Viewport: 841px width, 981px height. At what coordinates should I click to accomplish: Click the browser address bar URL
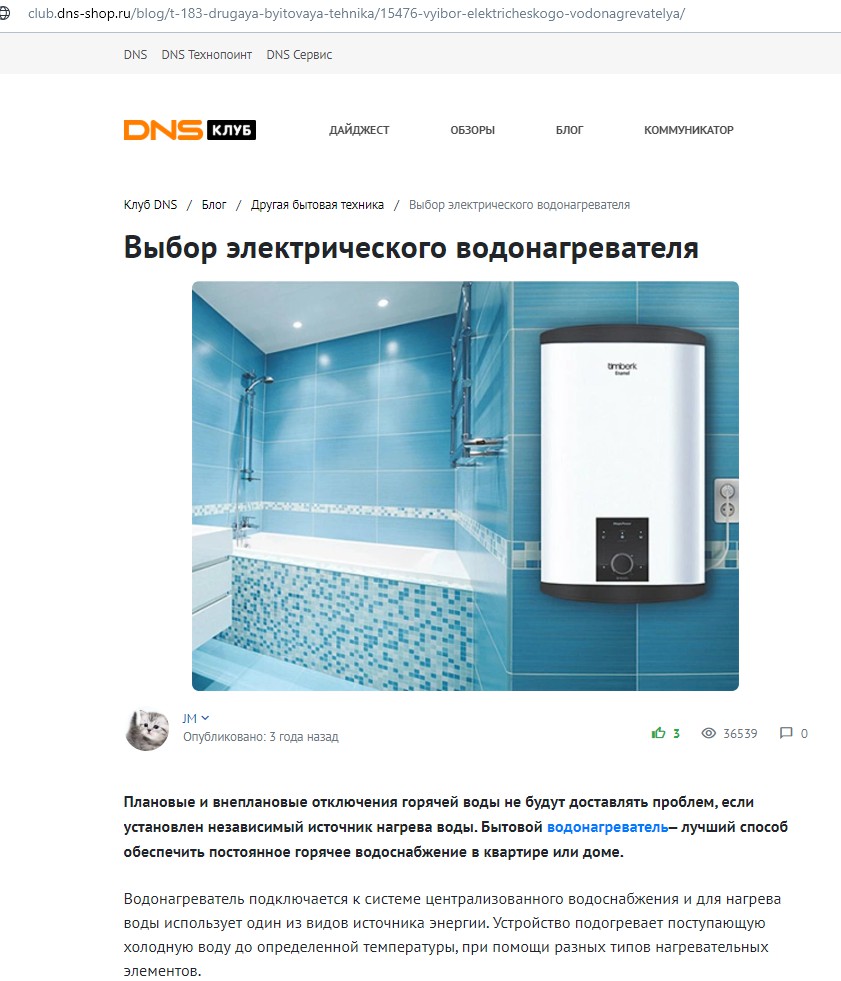point(357,13)
